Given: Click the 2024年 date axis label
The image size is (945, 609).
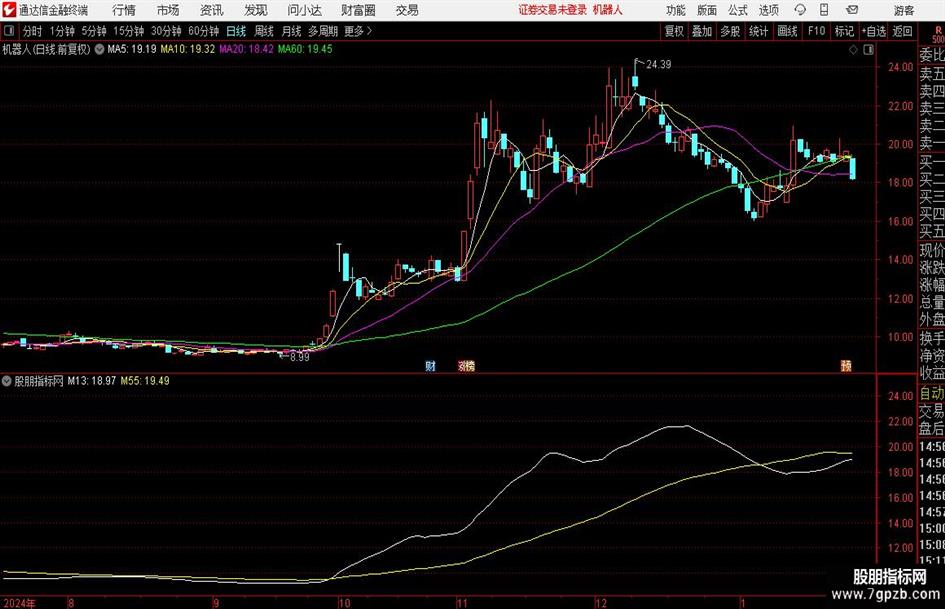Looking at the screenshot, I should click(x=19, y=603).
